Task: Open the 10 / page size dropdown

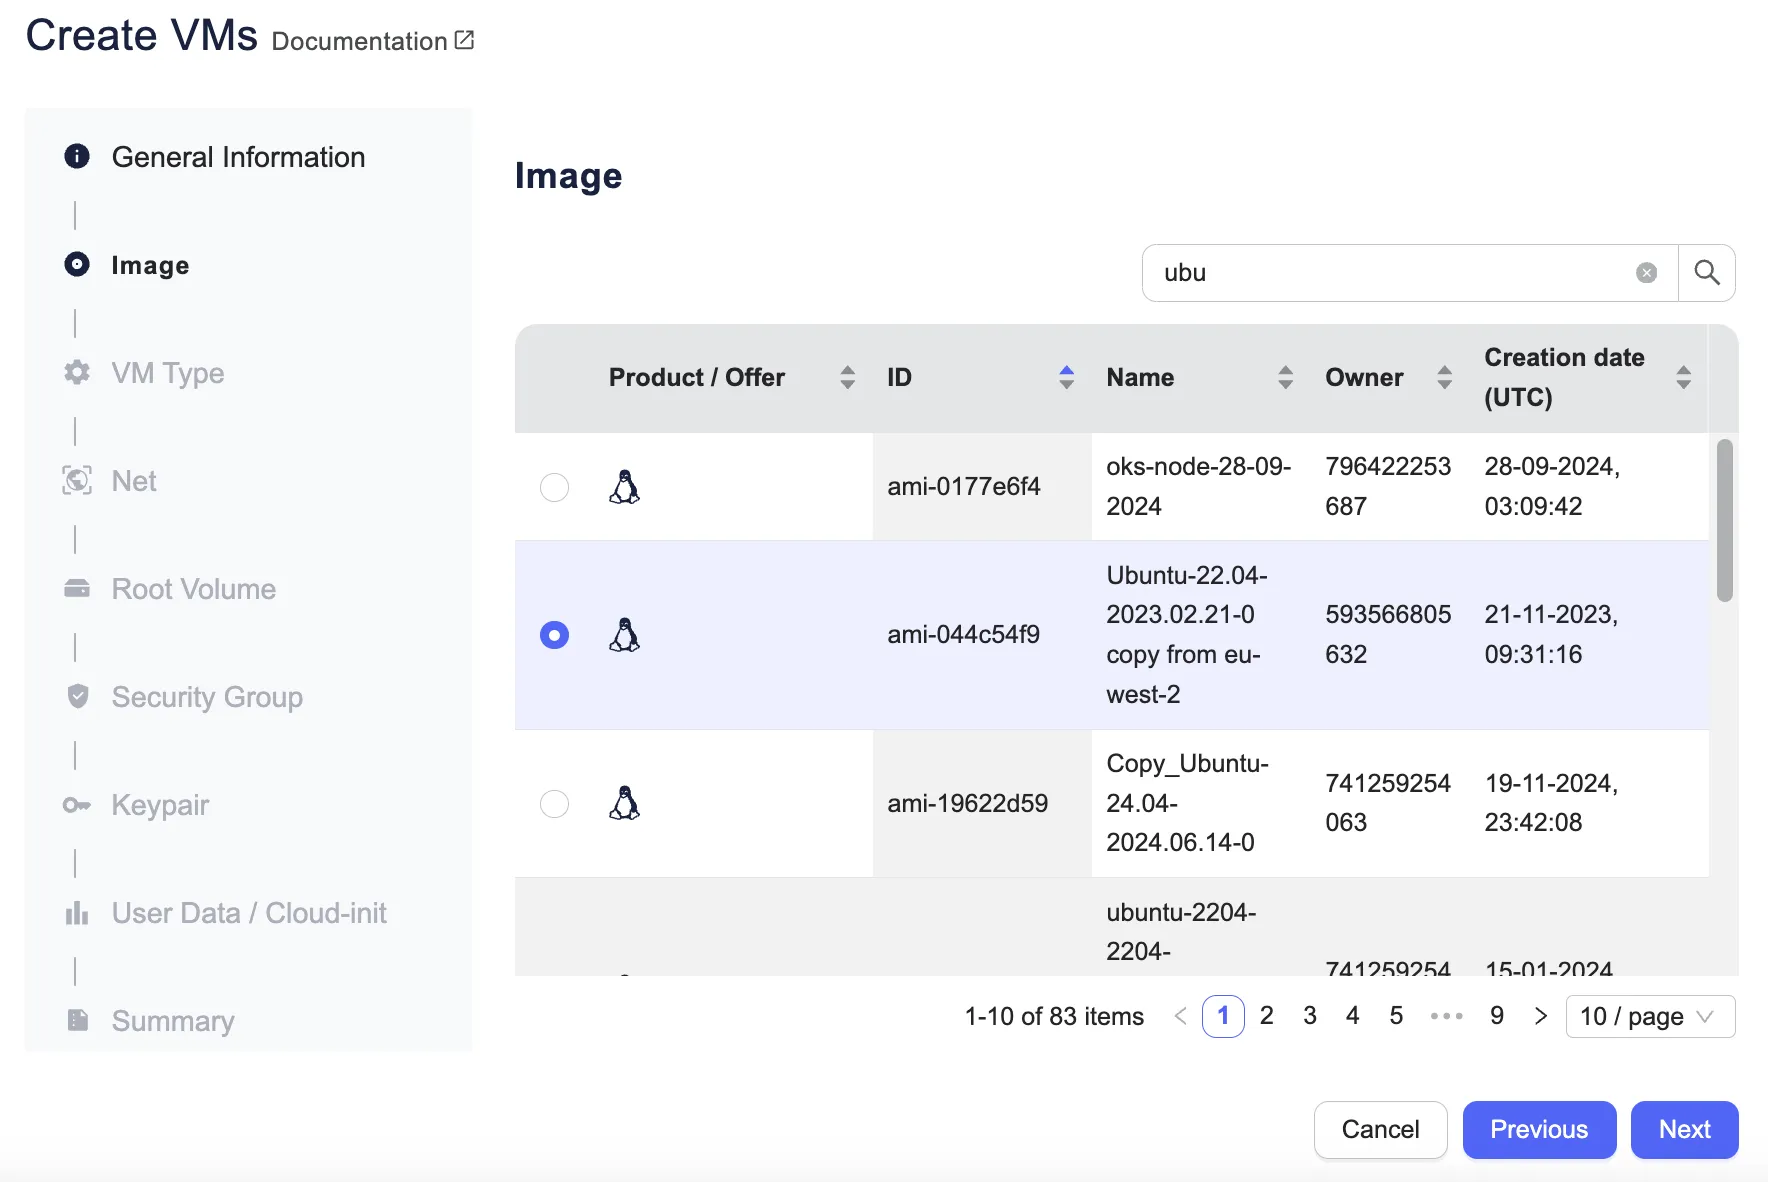Action: click(1649, 1017)
